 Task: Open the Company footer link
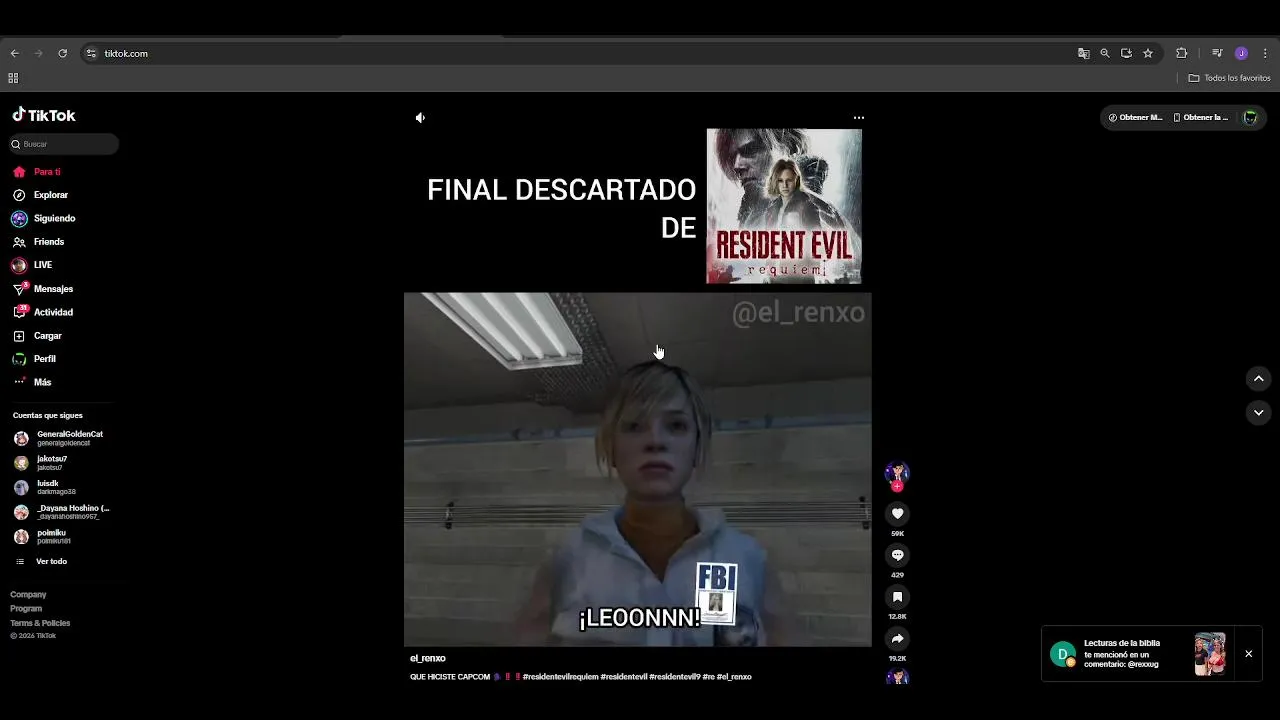coord(28,595)
